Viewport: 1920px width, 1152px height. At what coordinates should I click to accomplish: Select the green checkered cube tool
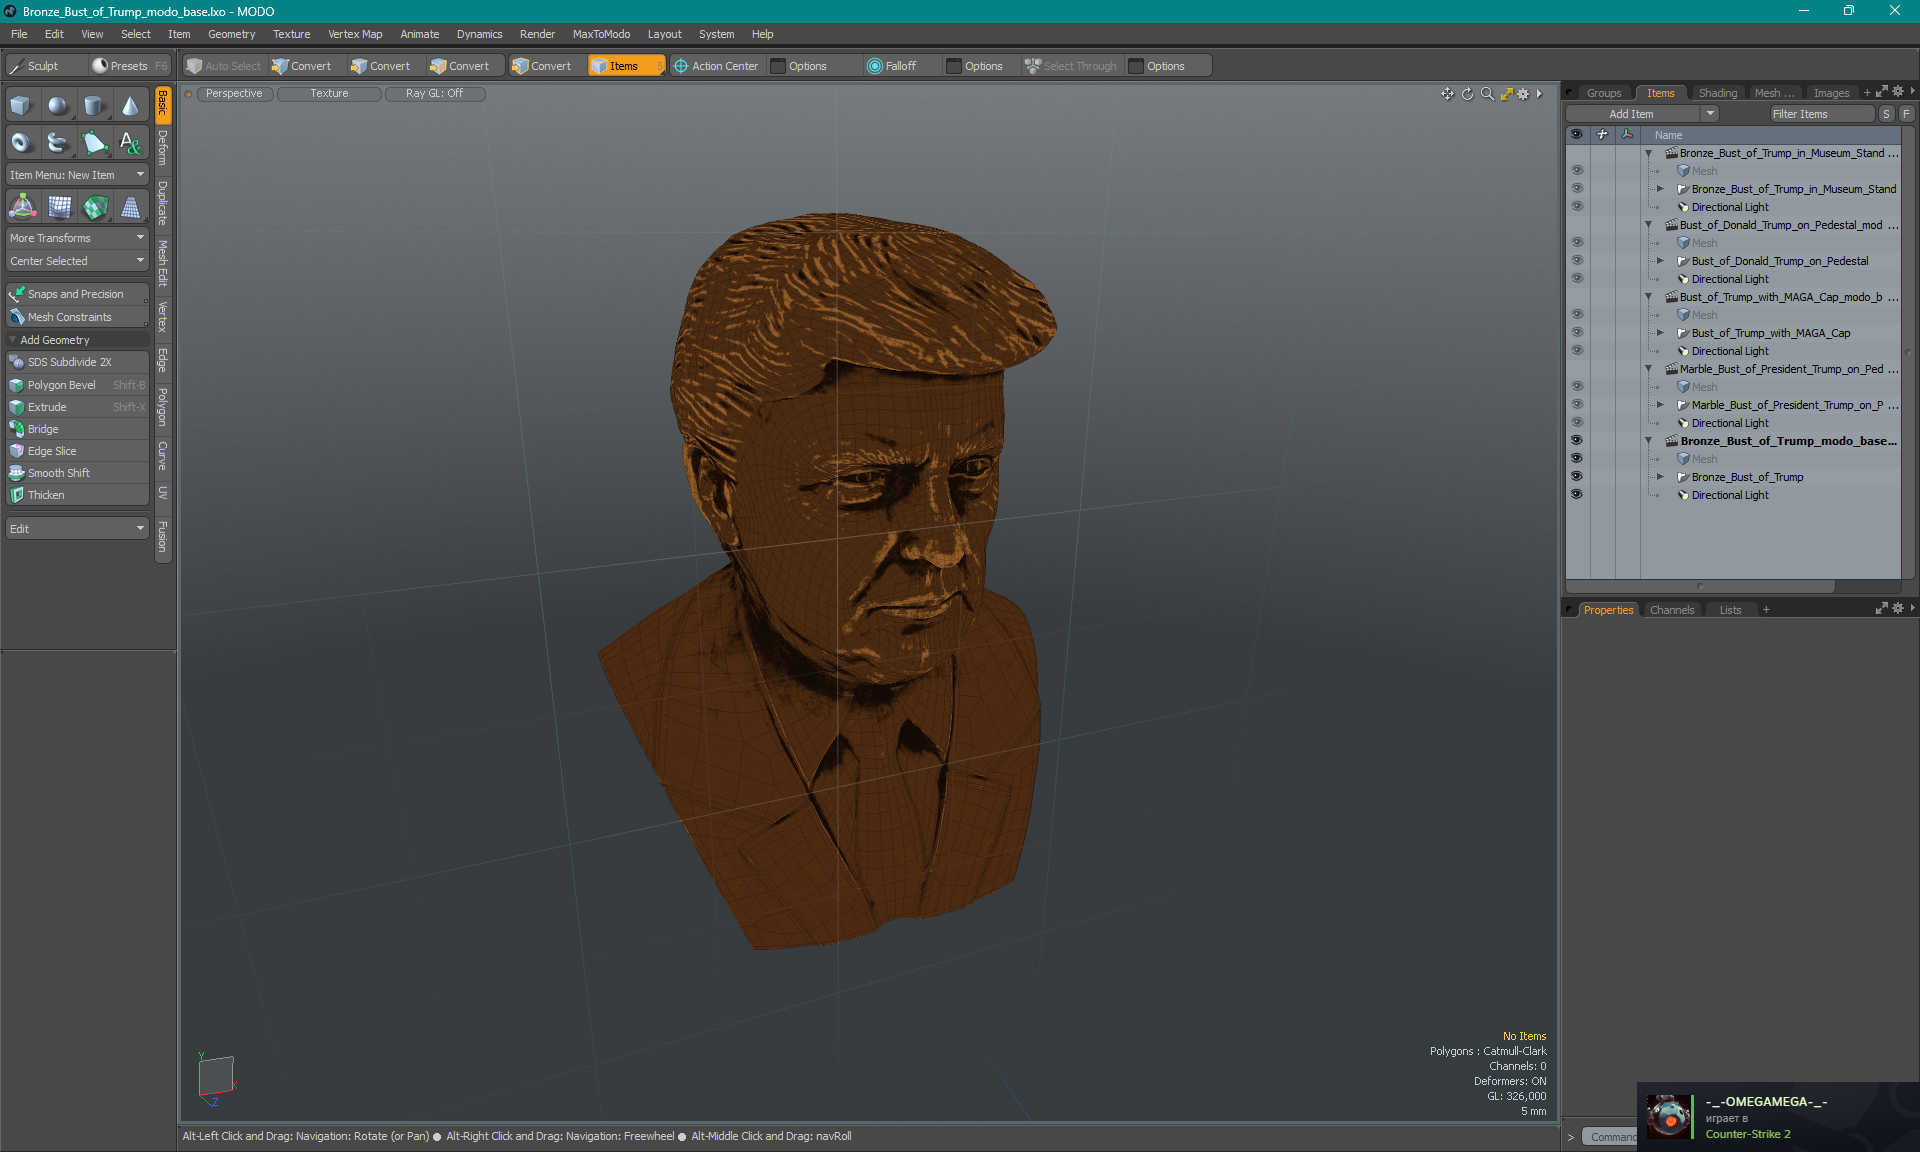pyautogui.click(x=95, y=207)
